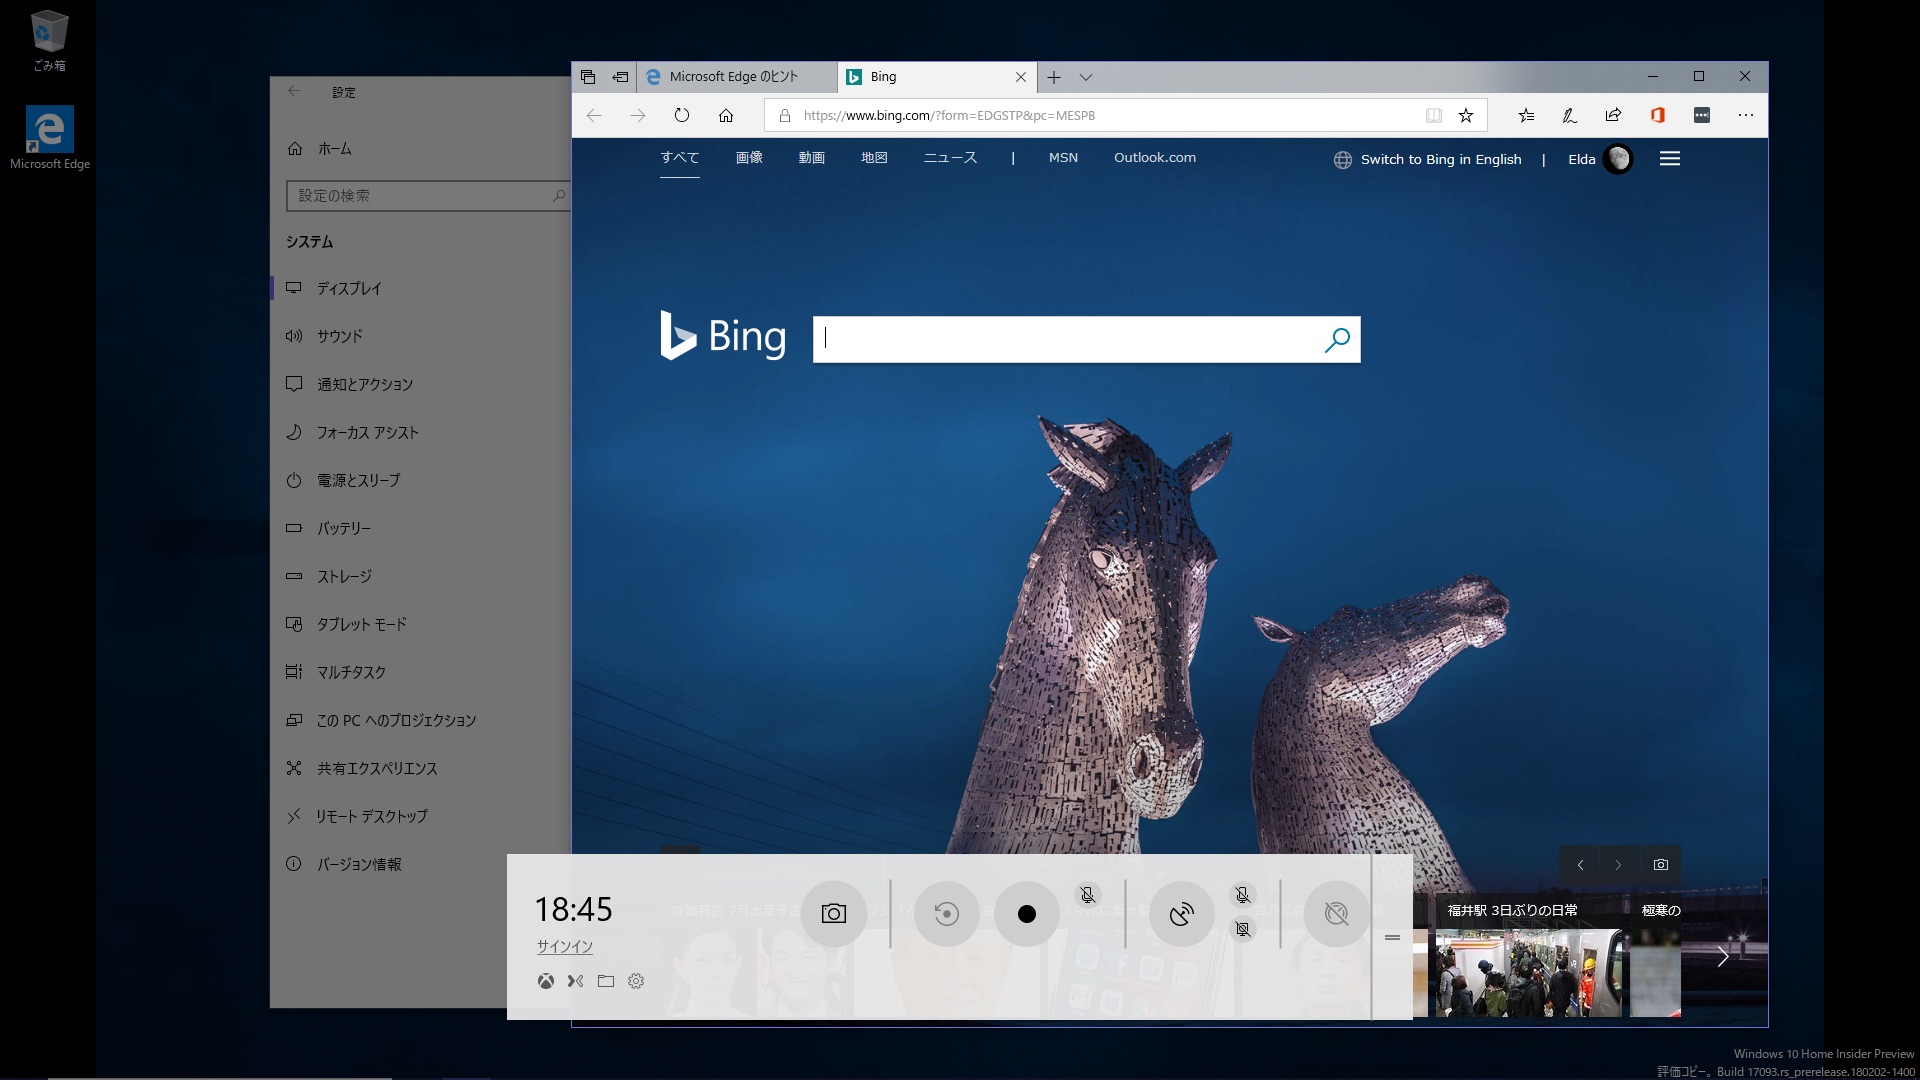This screenshot has width=1920, height=1080.
Task: Advance Bing news carousel with right chevron
Action: point(1723,957)
